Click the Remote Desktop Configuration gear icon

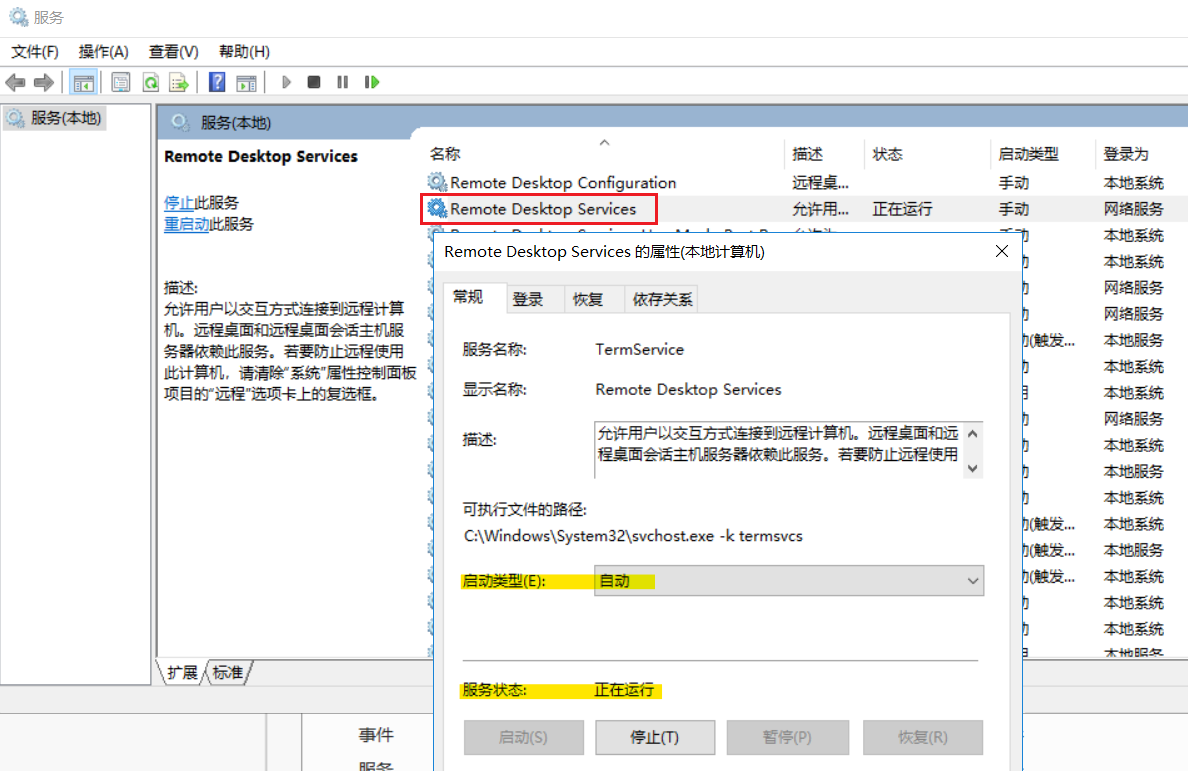click(437, 182)
